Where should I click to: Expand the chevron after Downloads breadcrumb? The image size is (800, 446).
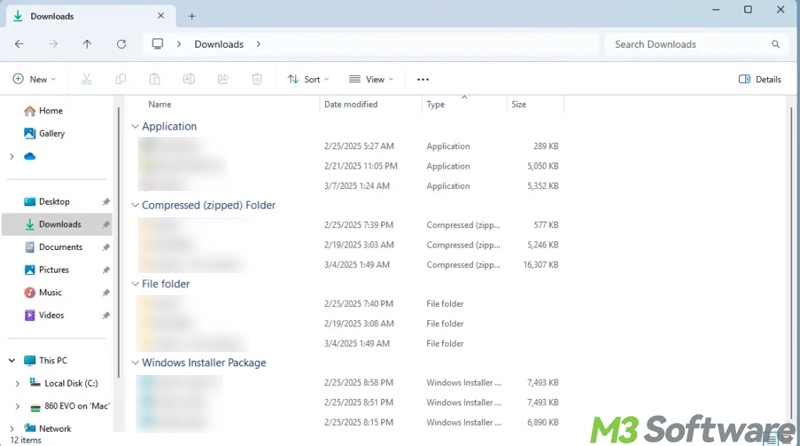(259, 44)
